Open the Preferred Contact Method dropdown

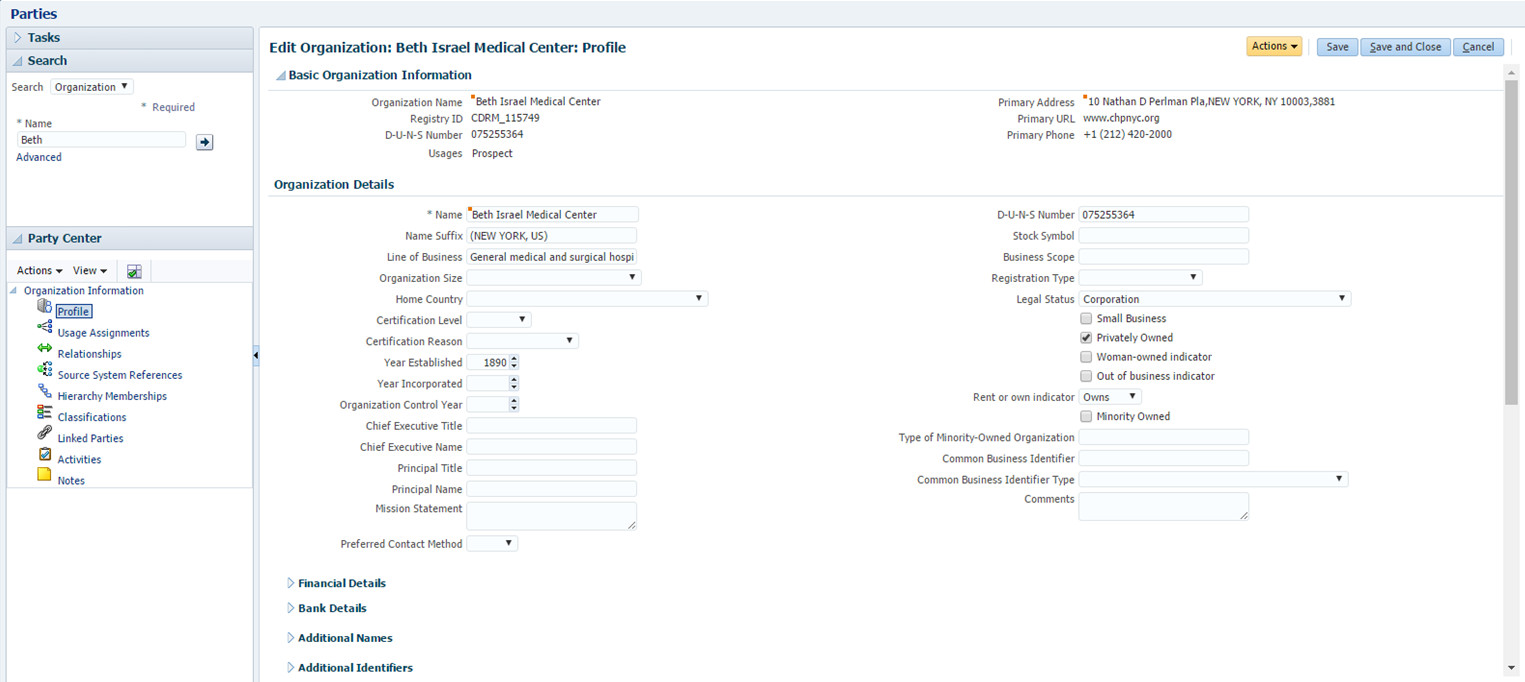pos(492,543)
